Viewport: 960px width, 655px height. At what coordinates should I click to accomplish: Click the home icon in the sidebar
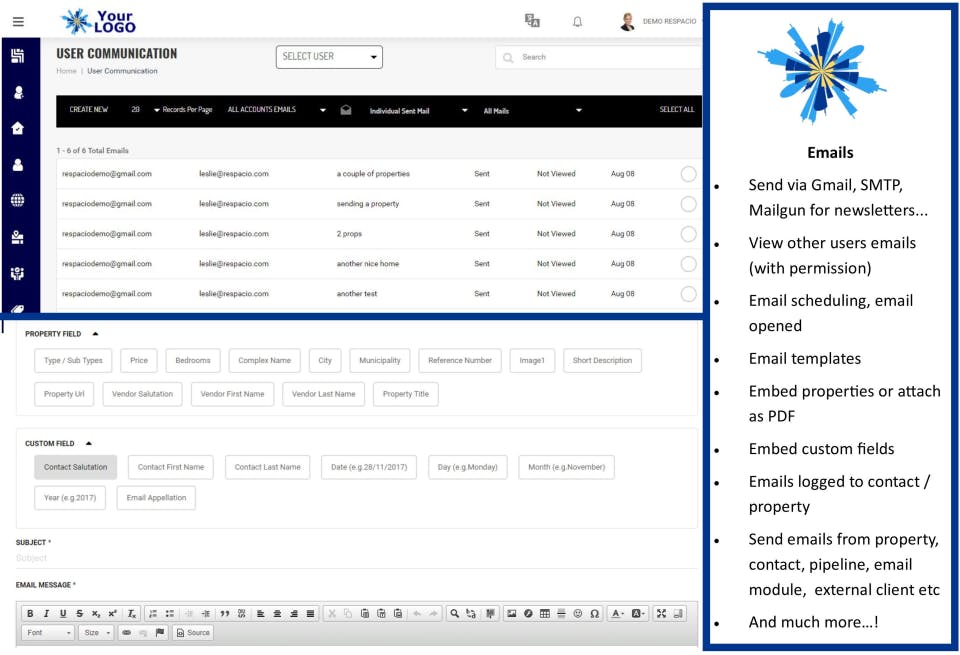[x=18, y=128]
